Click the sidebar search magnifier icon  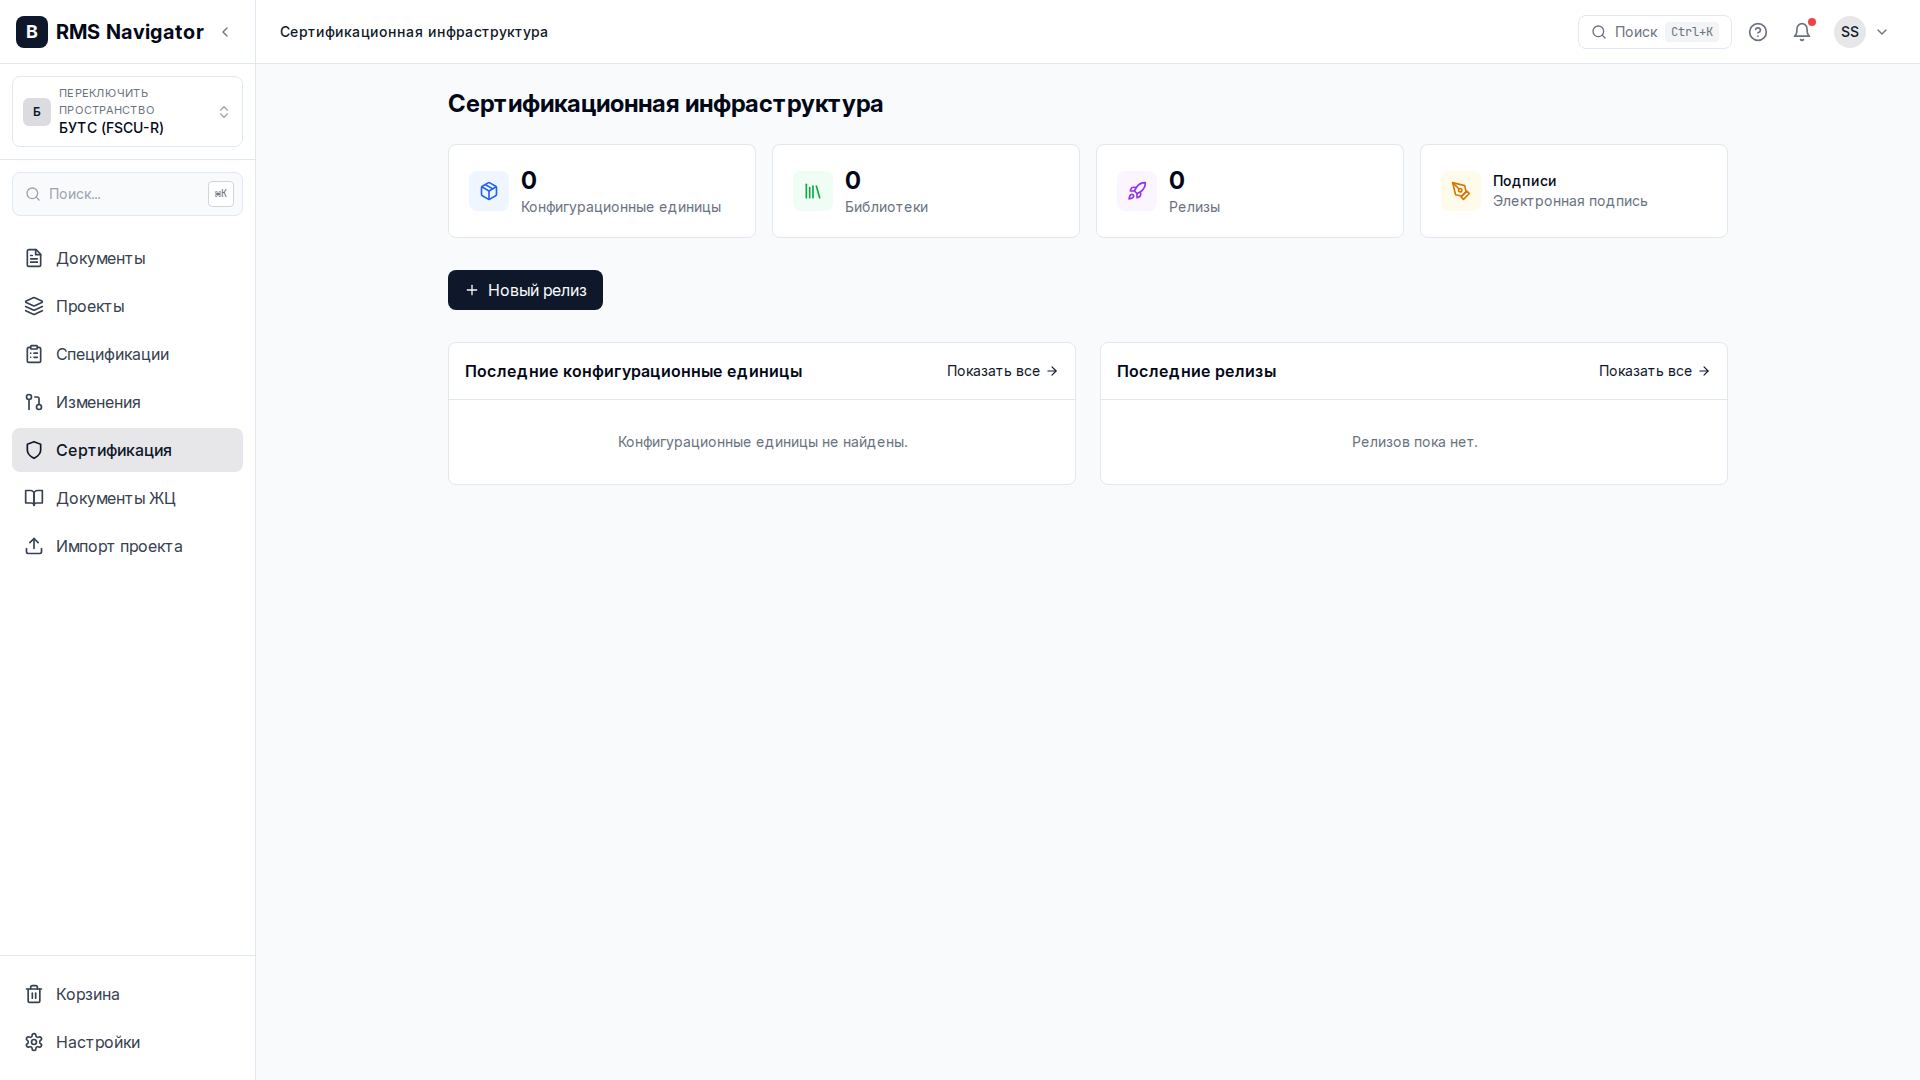(33, 194)
